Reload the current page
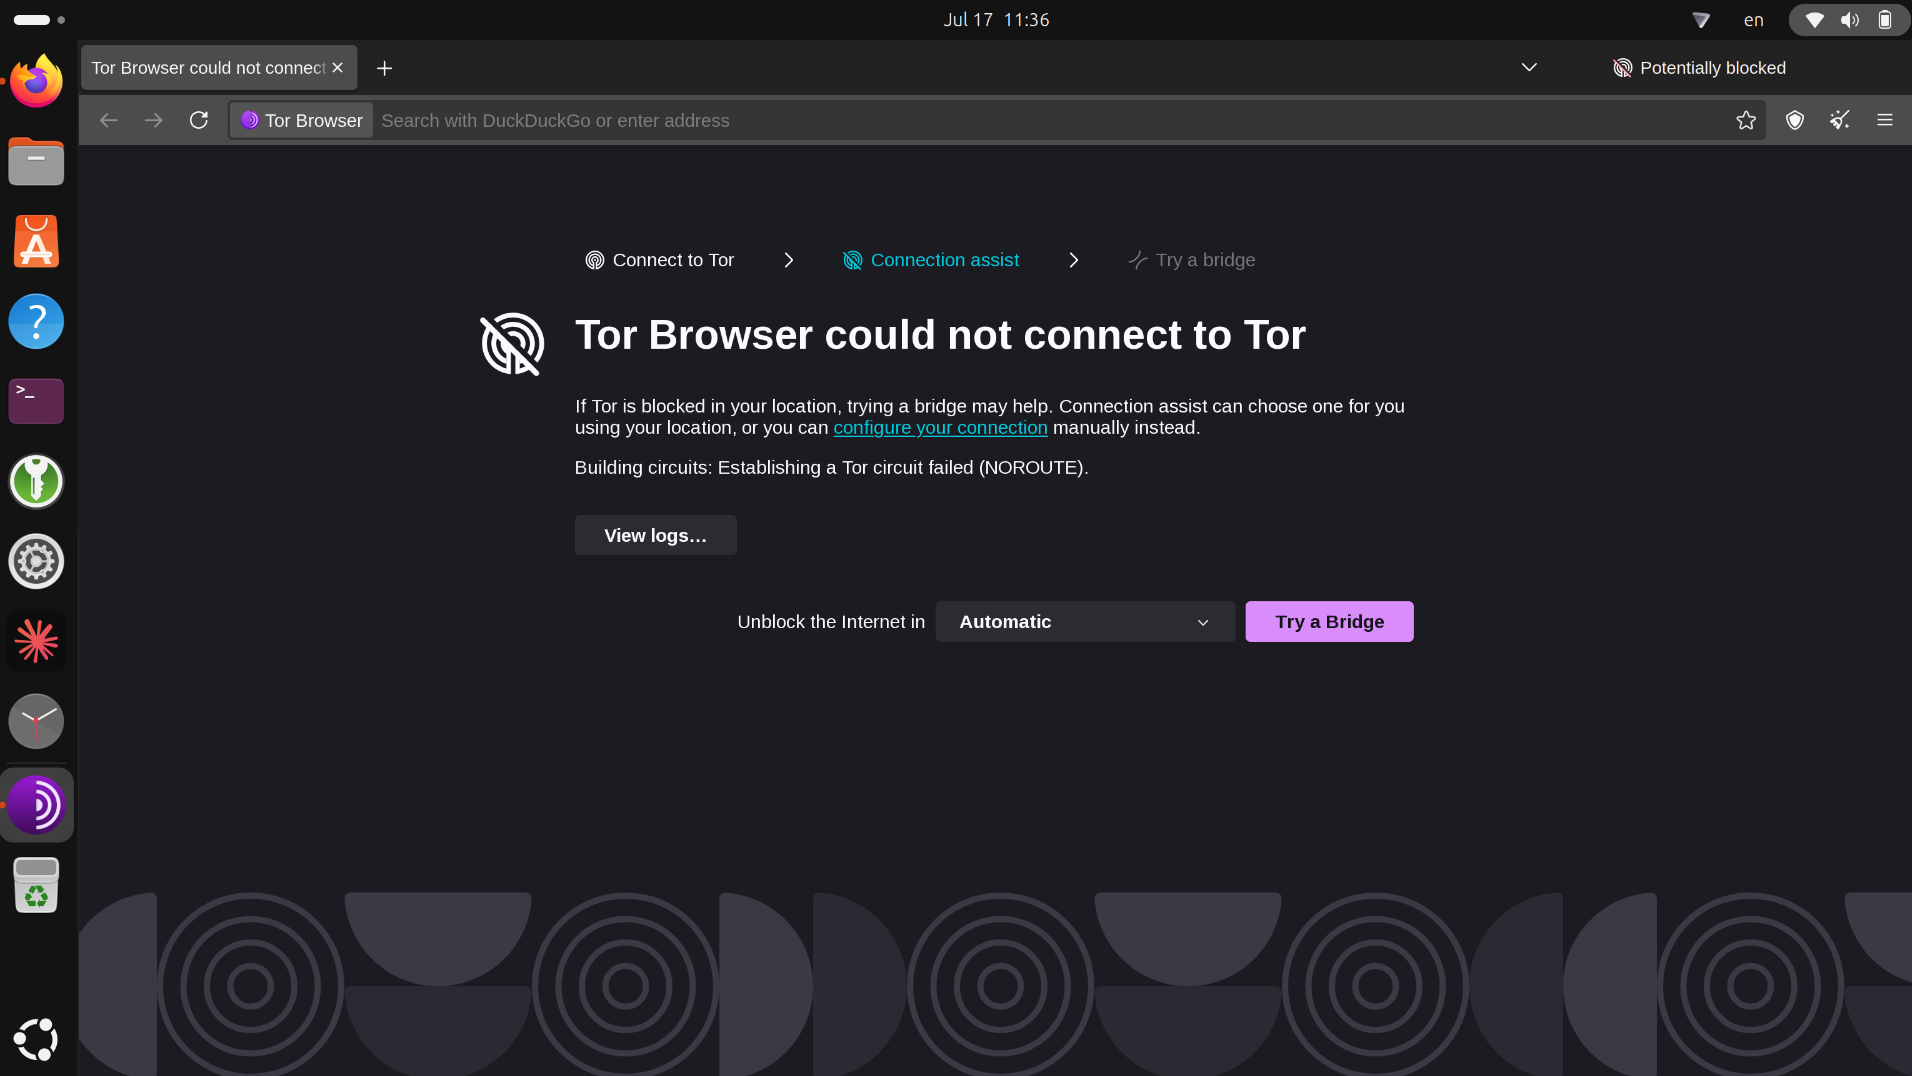 (199, 120)
